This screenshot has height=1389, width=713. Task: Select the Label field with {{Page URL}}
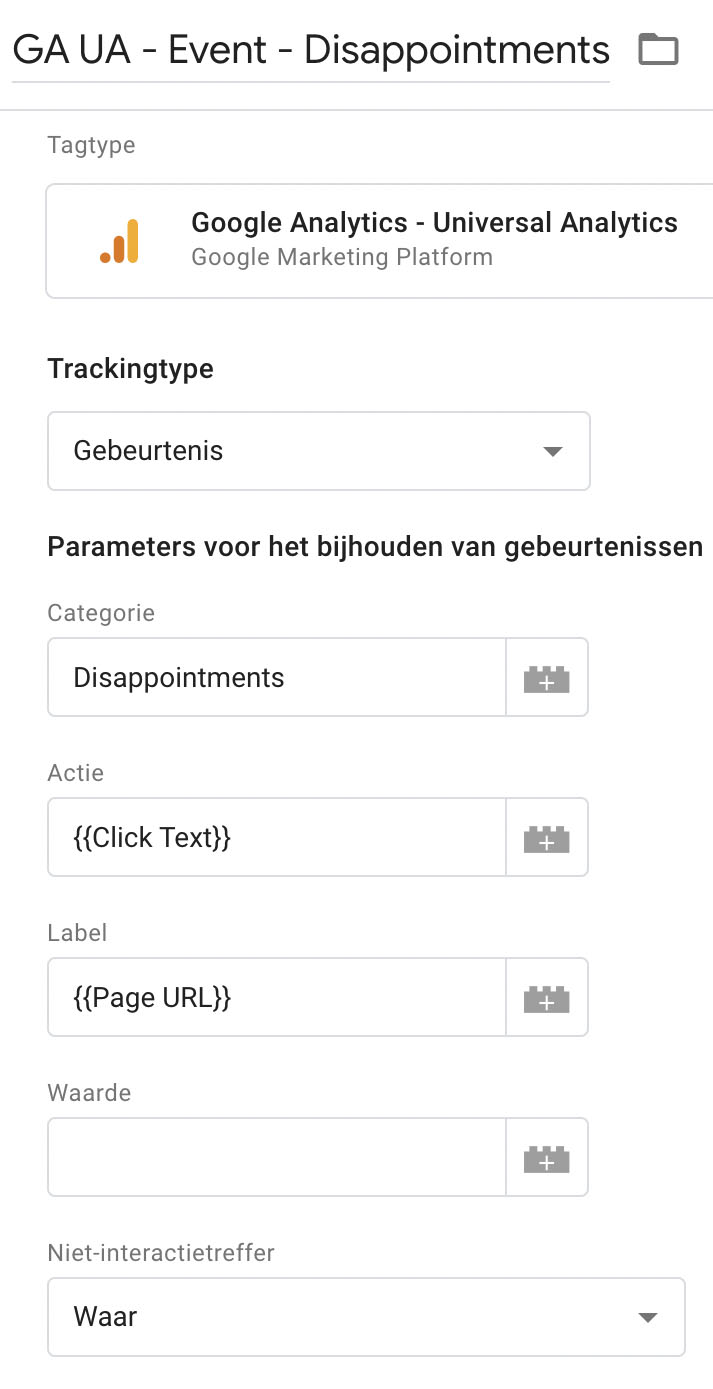[277, 997]
